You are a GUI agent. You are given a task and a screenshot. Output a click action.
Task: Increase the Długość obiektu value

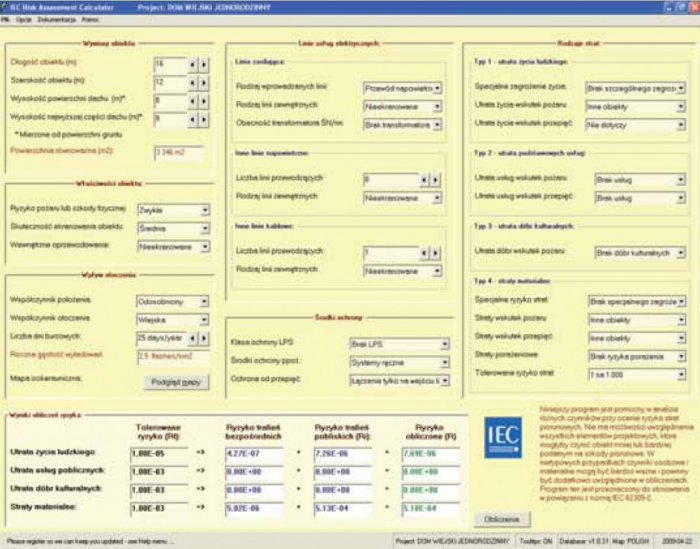pos(204,65)
